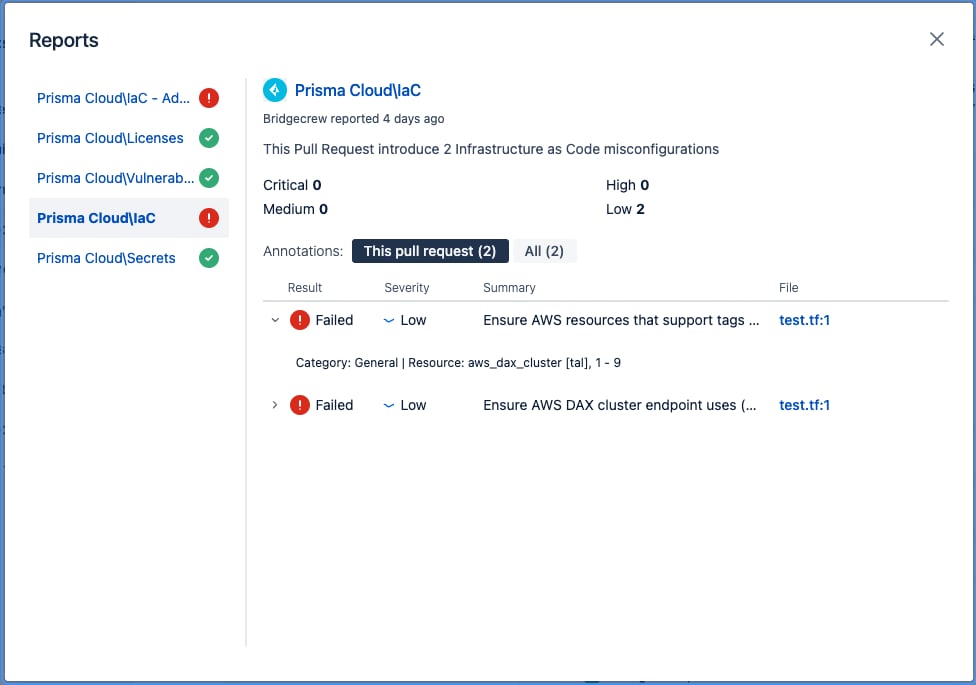Image resolution: width=976 pixels, height=685 pixels.
Task: Expand the AWS DAX cluster endpoint annotation
Action: (x=275, y=405)
